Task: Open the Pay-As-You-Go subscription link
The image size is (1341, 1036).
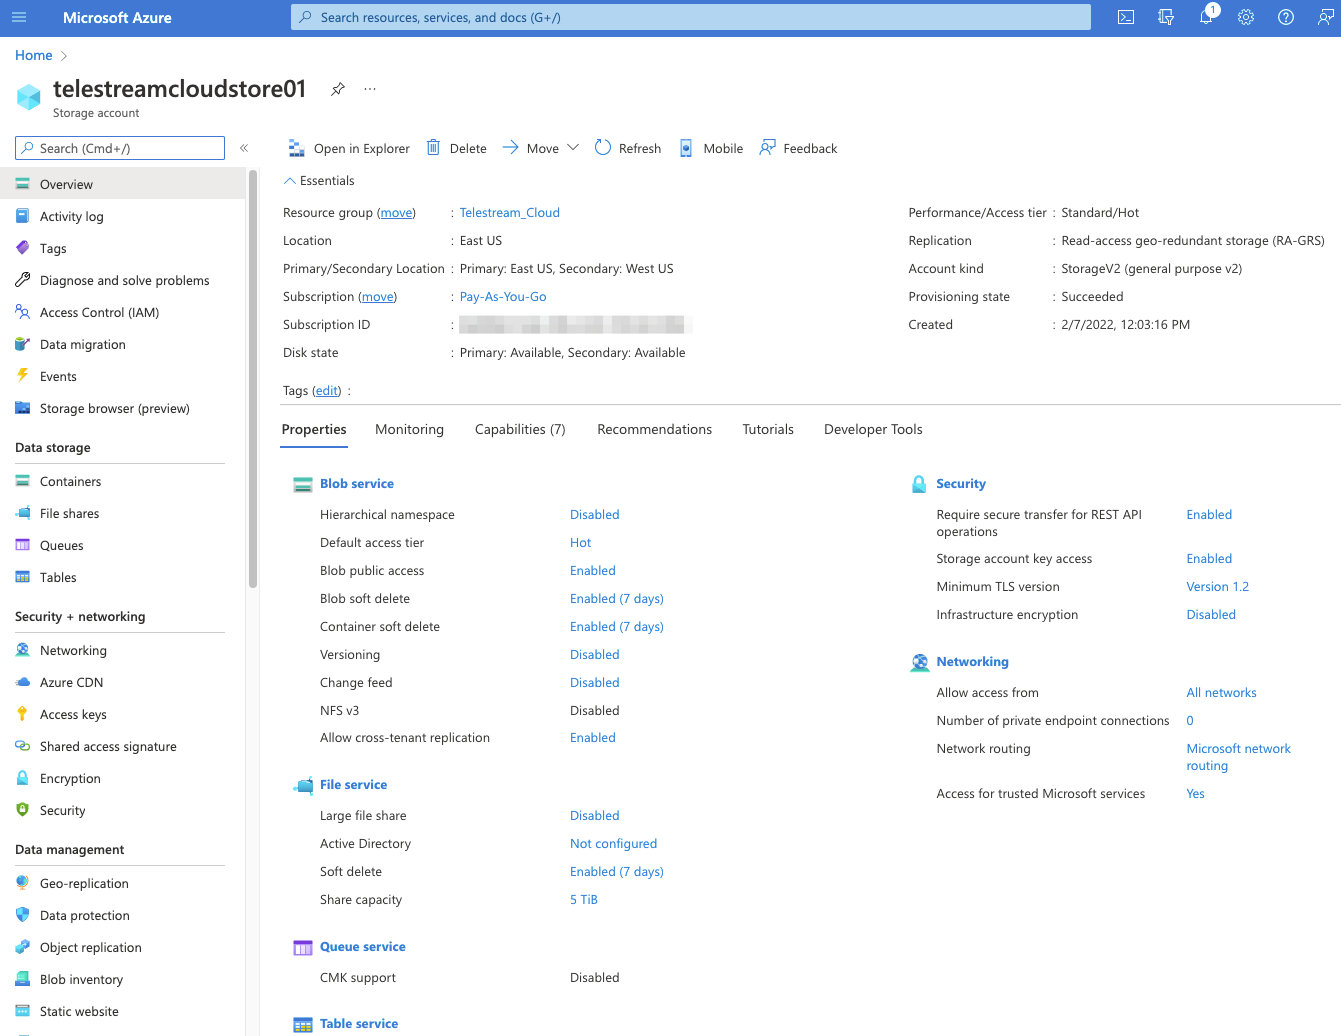Action: (503, 296)
